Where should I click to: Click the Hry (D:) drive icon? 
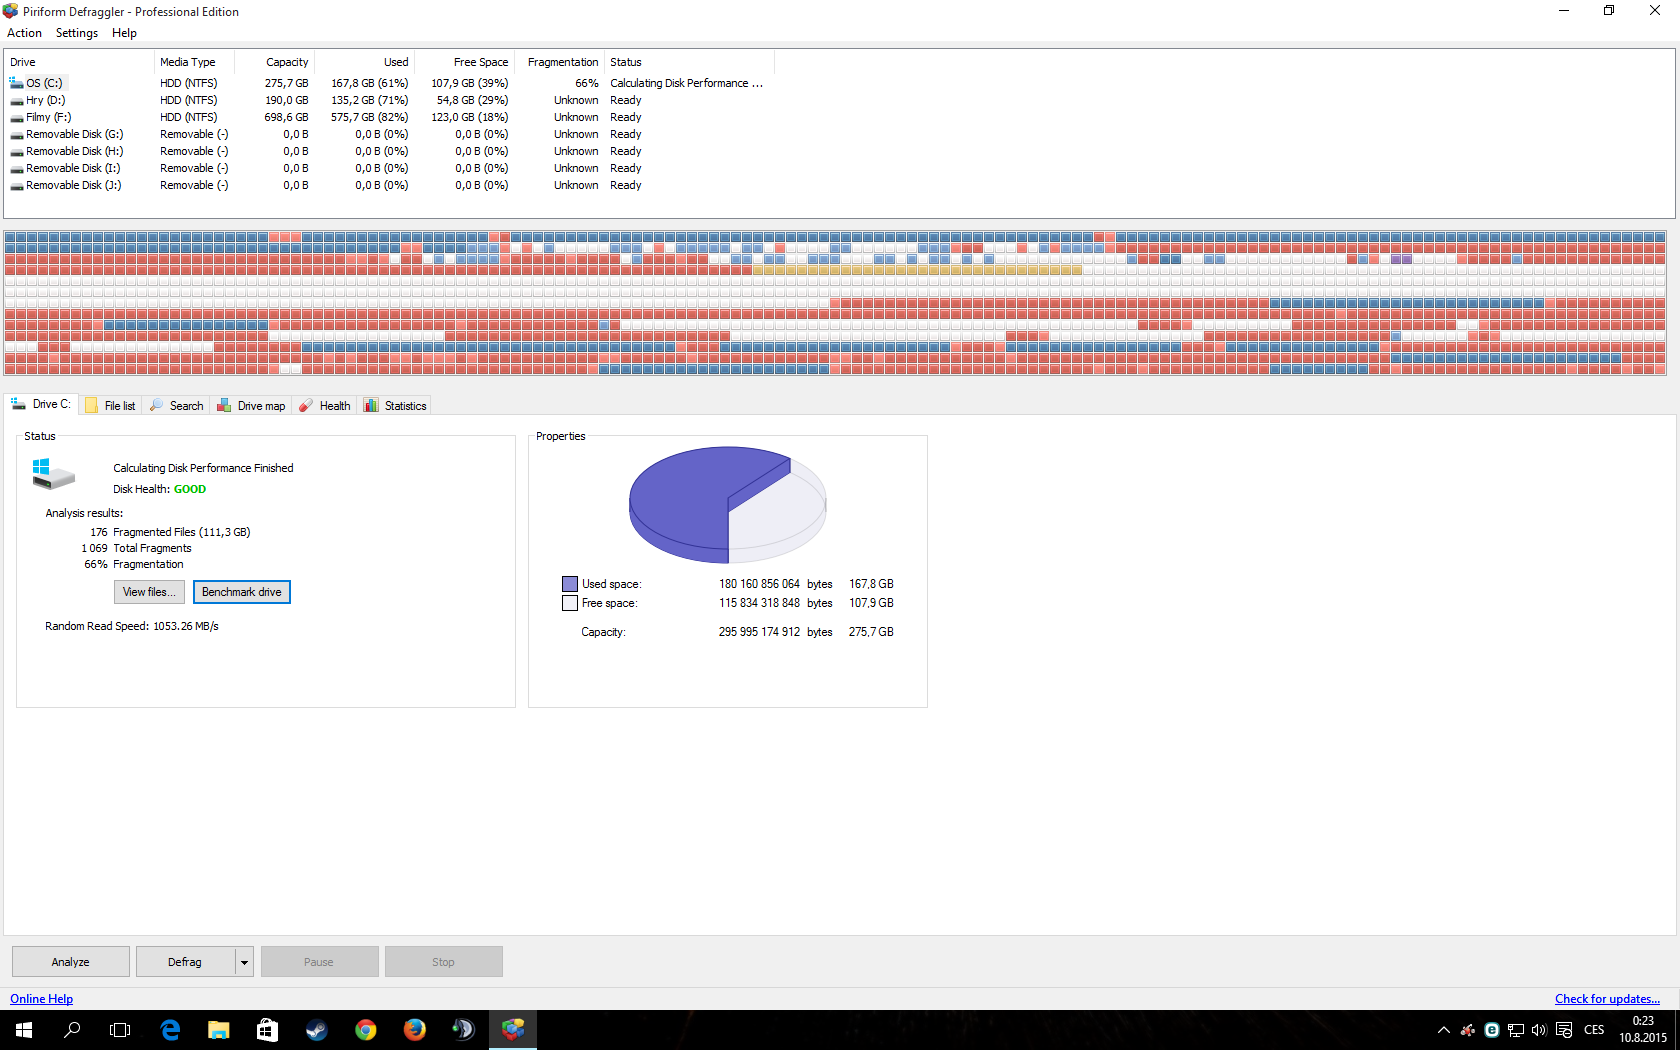(16, 100)
